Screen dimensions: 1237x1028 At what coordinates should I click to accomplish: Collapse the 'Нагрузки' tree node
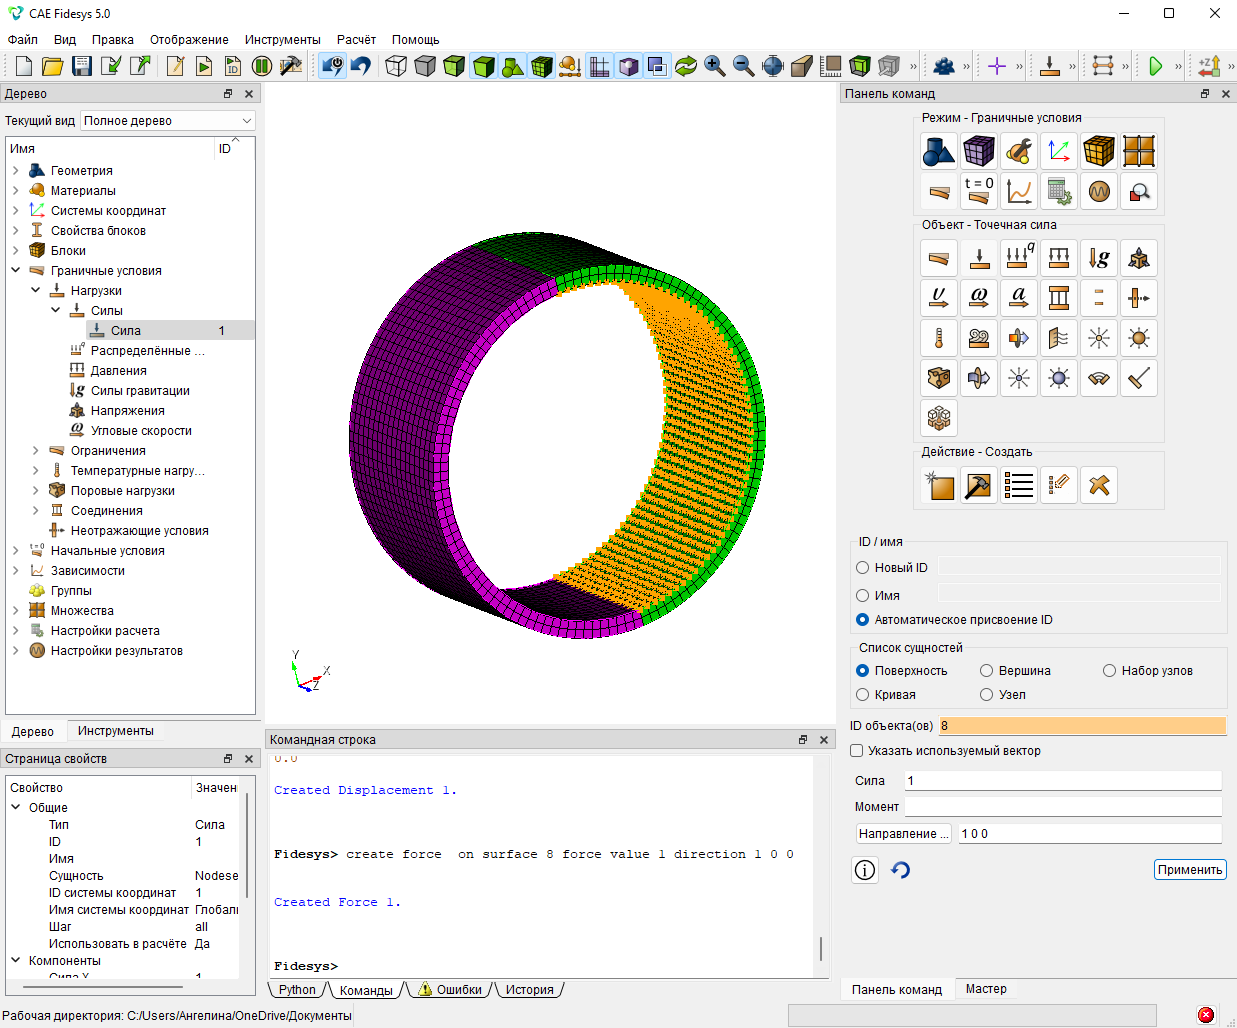click(36, 291)
